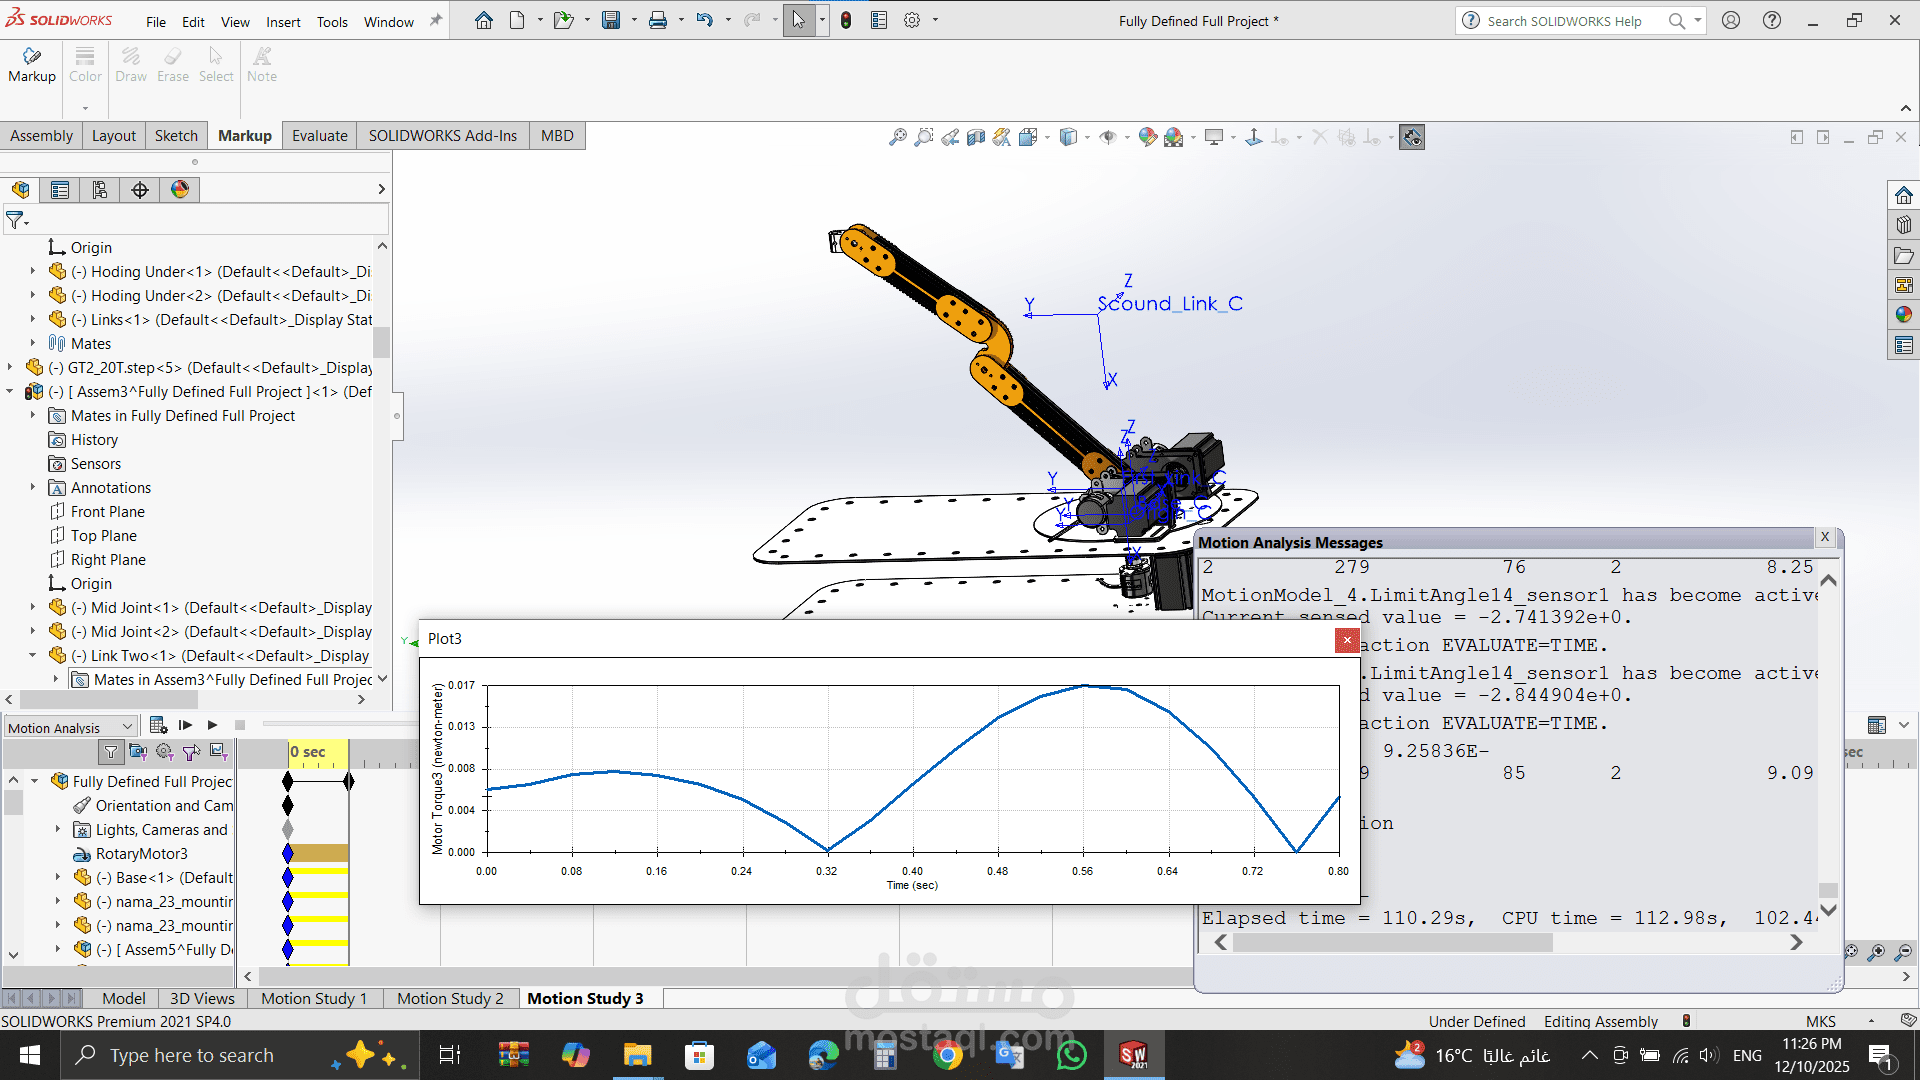
Task: Switch to the Sketch ribbon tab
Action: (x=176, y=136)
